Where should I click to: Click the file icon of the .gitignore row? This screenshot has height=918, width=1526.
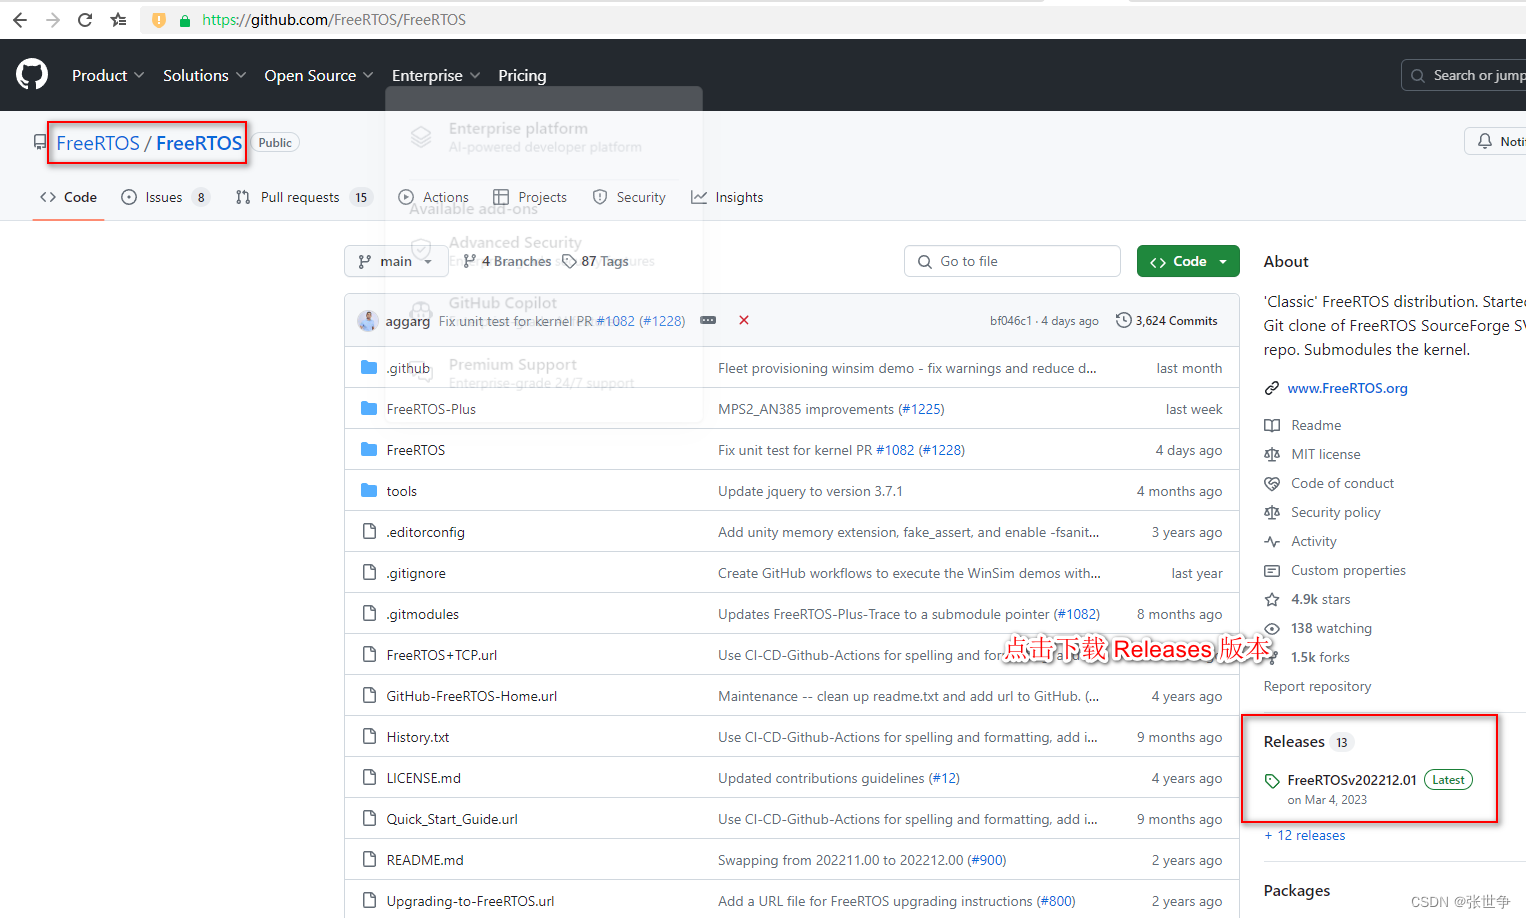tap(369, 572)
